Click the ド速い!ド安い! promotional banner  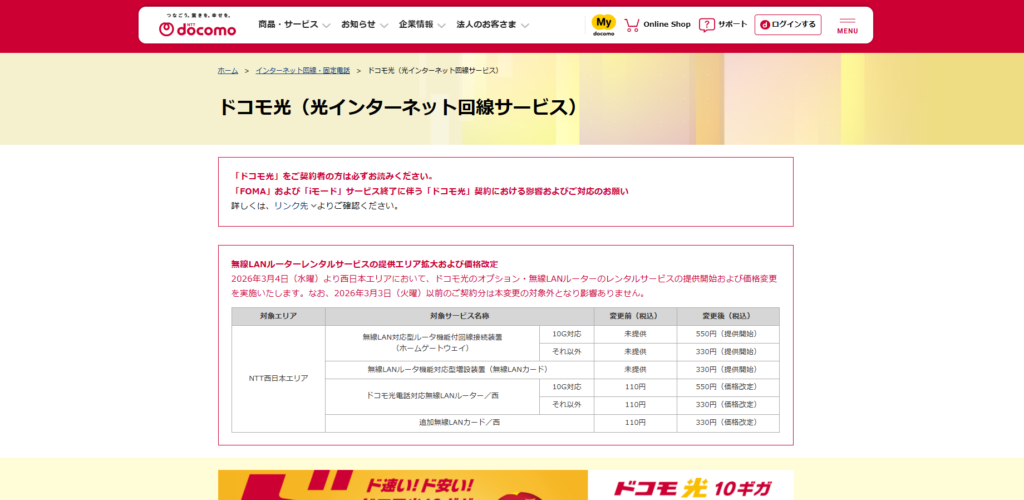tap(402, 485)
